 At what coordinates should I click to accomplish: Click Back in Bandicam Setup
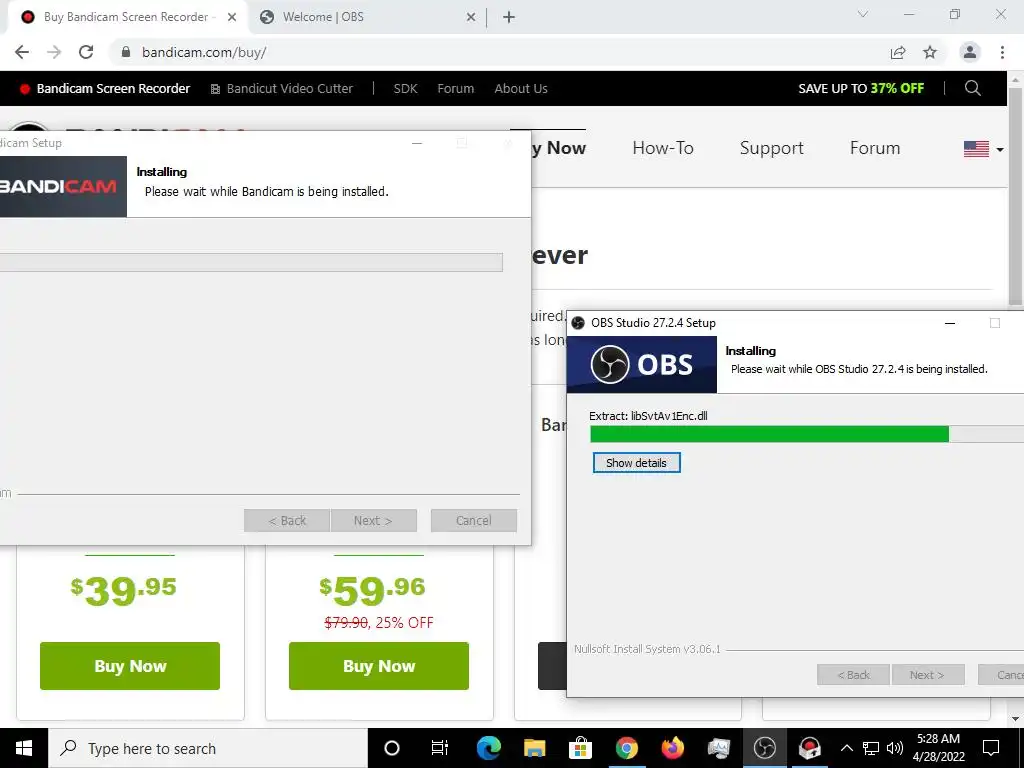point(287,520)
